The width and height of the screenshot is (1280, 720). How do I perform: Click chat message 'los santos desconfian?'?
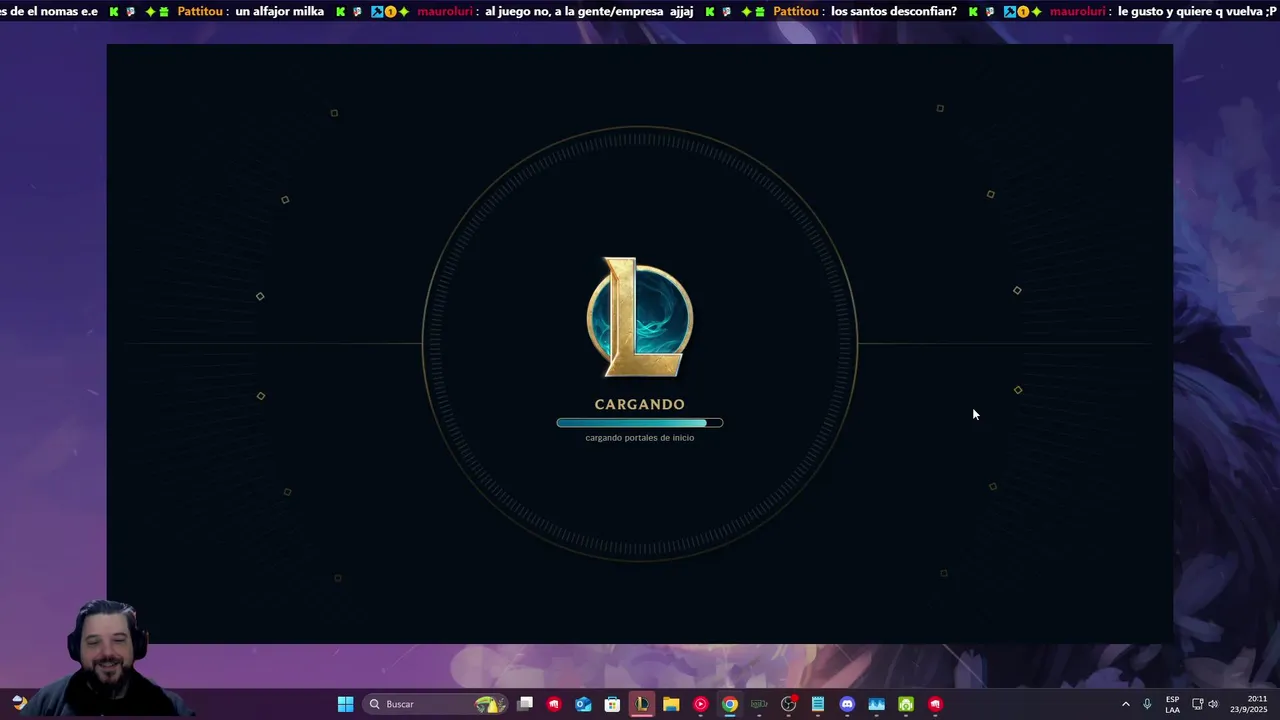(x=894, y=12)
